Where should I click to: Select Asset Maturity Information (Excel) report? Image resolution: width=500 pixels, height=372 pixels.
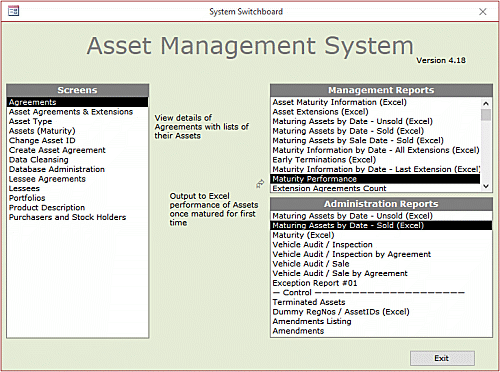point(376,102)
